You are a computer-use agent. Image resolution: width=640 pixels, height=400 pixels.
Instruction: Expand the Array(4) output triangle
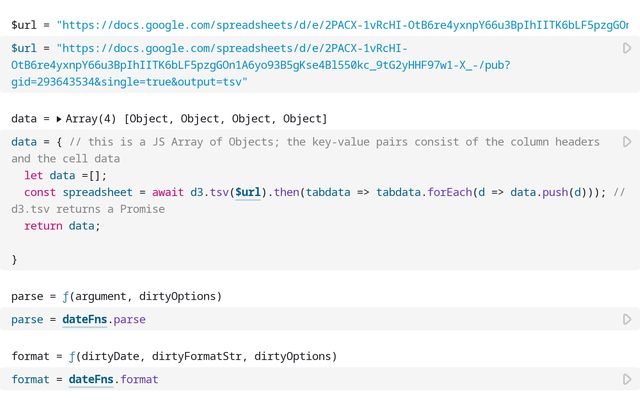click(59, 119)
